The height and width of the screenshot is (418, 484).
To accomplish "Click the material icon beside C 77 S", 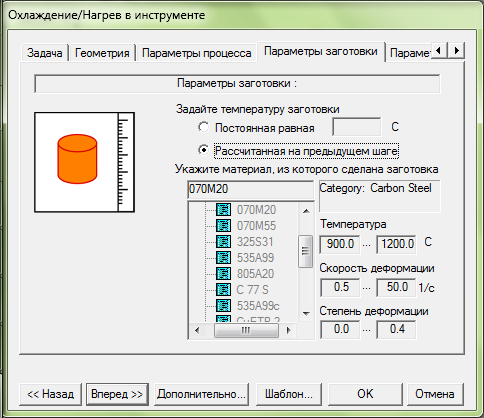I will tap(223, 290).
